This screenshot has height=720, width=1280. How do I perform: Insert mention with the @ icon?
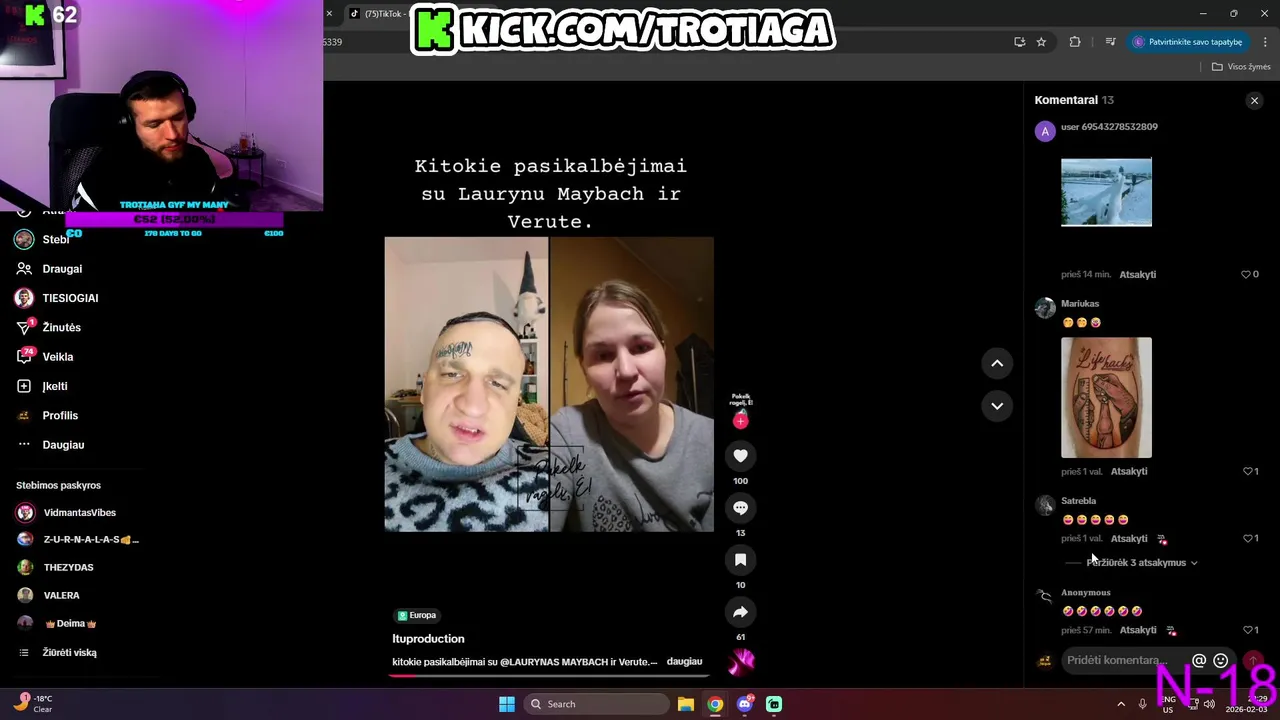pos(1199,661)
